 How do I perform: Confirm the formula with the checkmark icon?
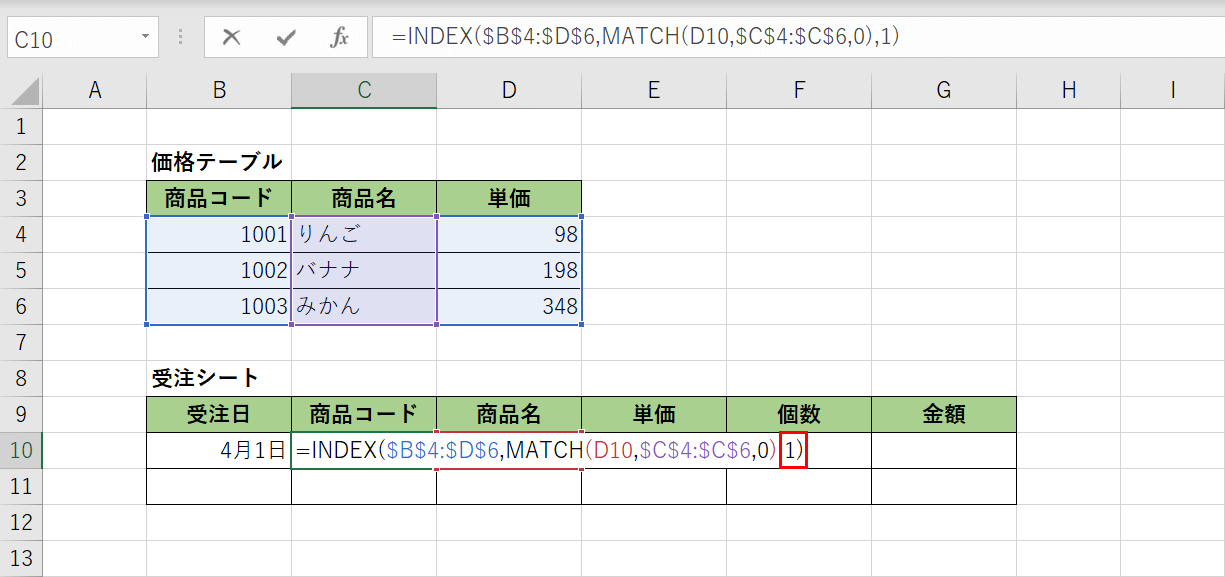coord(286,38)
